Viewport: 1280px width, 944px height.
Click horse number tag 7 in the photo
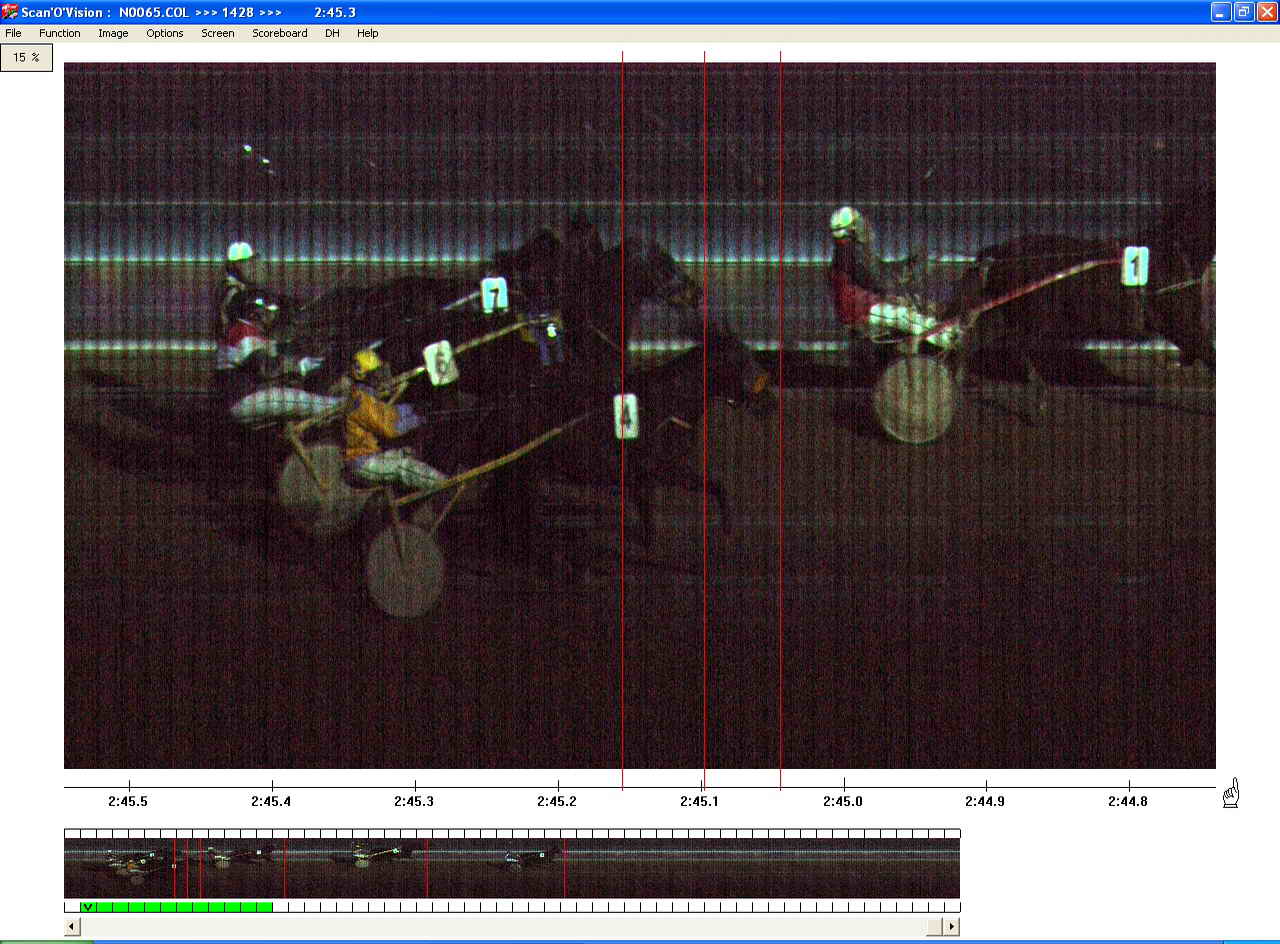[x=494, y=295]
